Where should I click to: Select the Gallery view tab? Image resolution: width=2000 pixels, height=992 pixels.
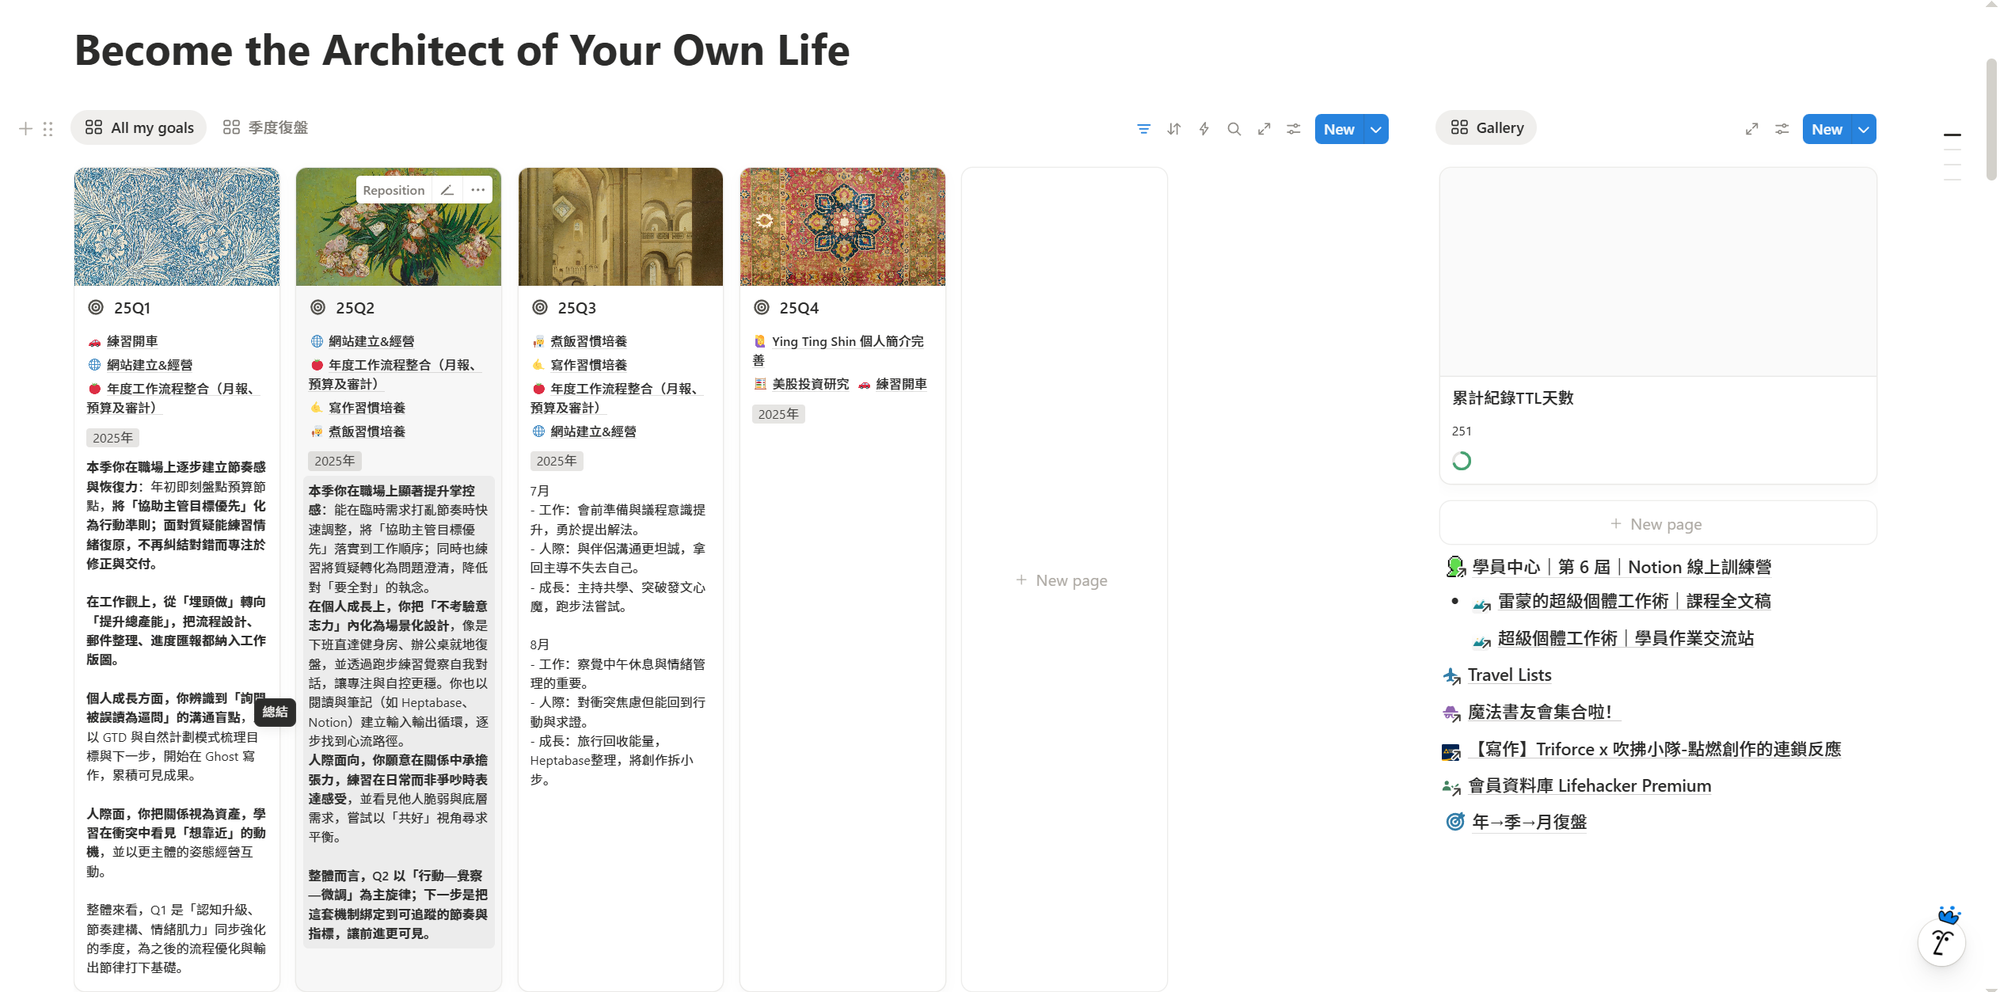tap(1486, 128)
